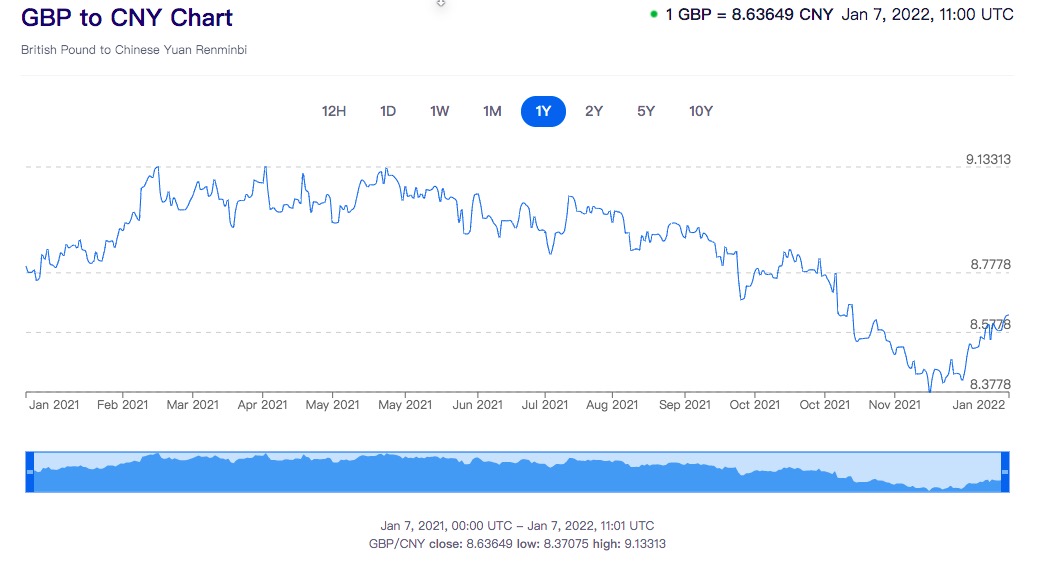Click the blue range navigator area

(517, 472)
